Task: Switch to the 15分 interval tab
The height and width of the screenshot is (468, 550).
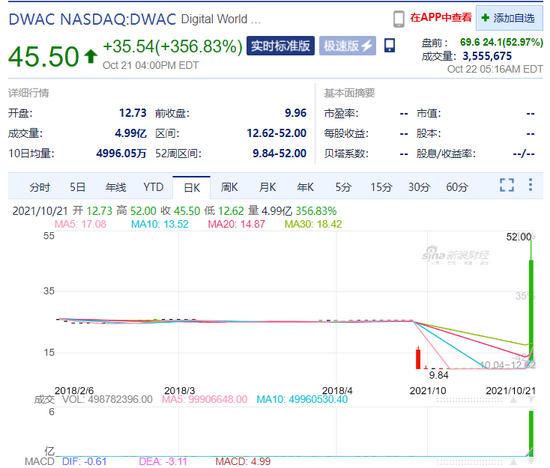Action: coord(381,187)
